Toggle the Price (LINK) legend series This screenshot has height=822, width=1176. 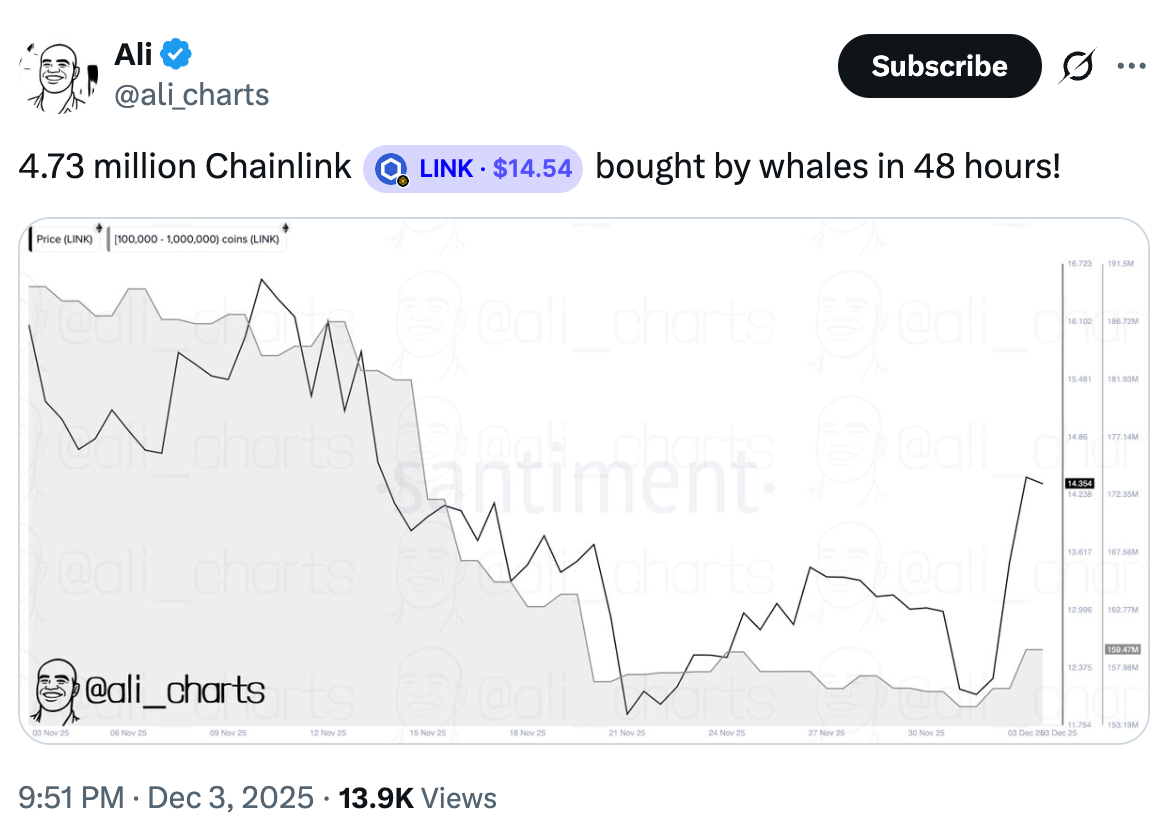point(64,240)
